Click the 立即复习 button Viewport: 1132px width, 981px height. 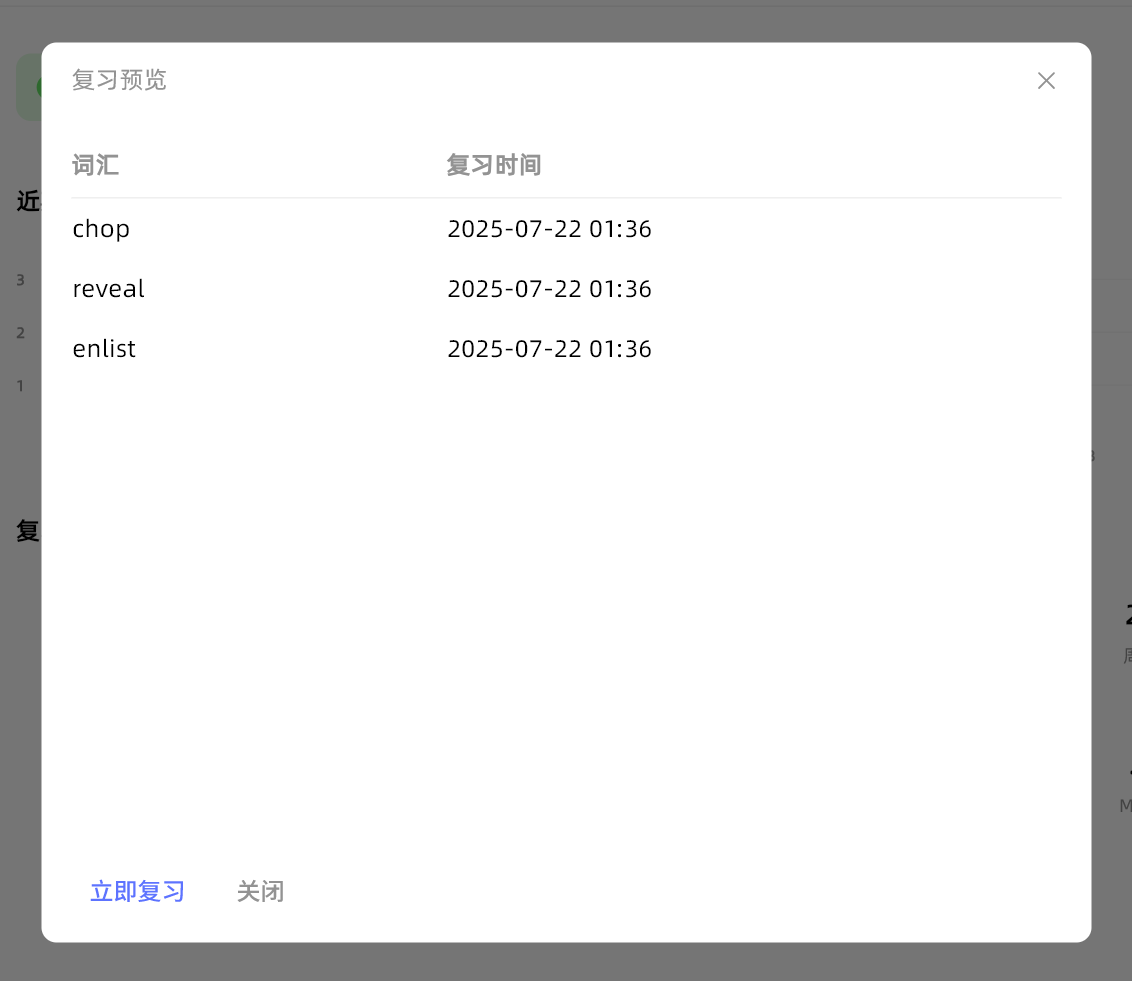point(138,891)
